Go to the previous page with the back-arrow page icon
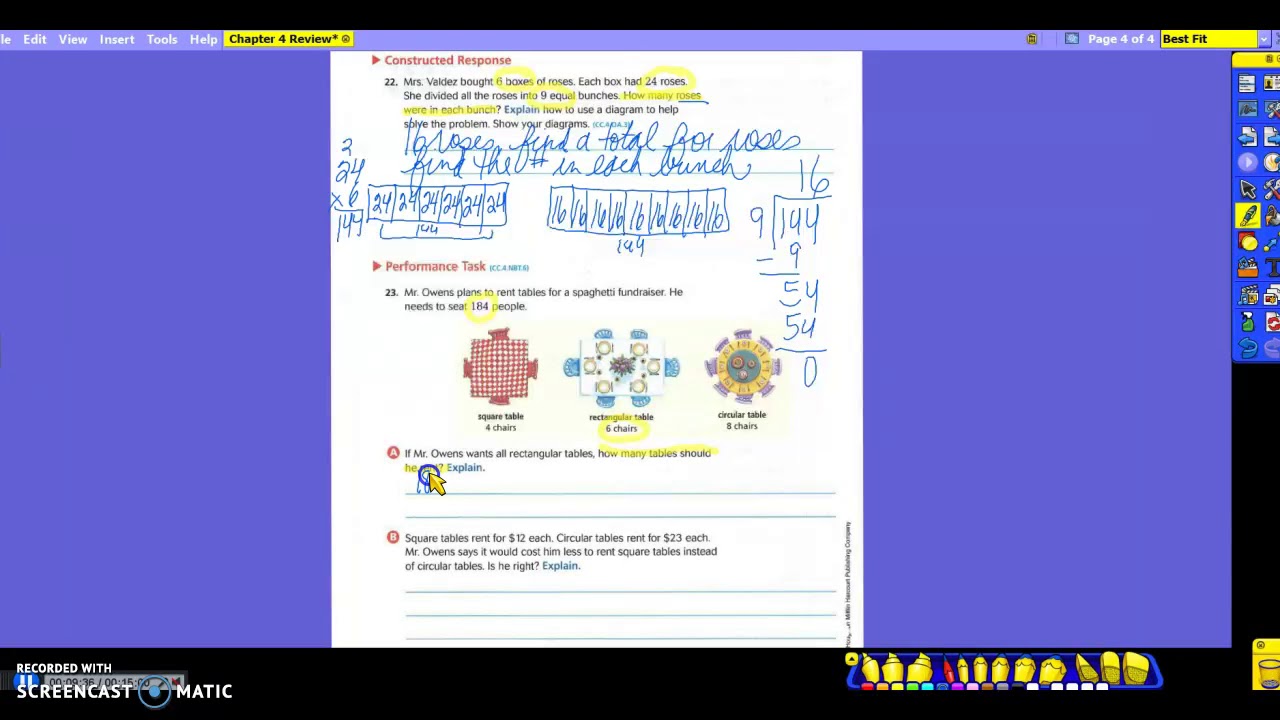Image resolution: width=1280 pixels, height=720 pixels. tap(1247, 136)
